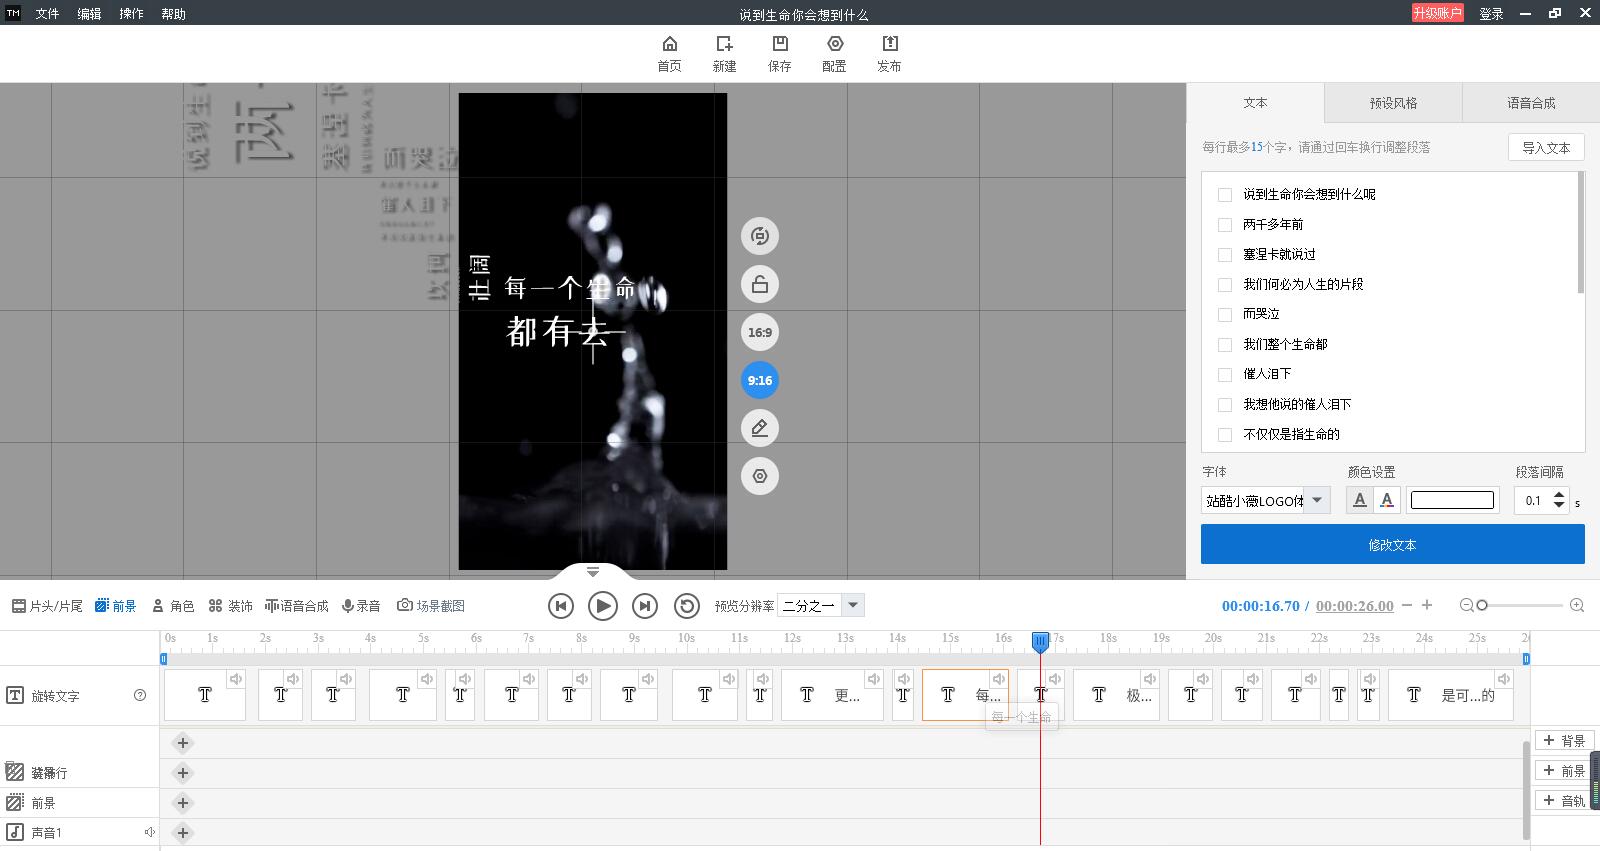Screen dimensions: 1600x851
Task: Check the 两千多年前 text line
Action: click(1225, 225)
